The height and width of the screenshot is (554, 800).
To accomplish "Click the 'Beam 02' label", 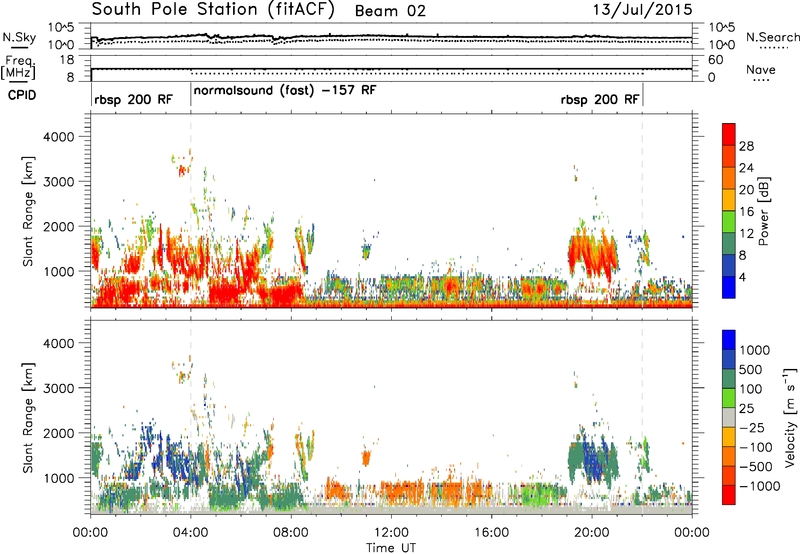I will click(390, 11).
